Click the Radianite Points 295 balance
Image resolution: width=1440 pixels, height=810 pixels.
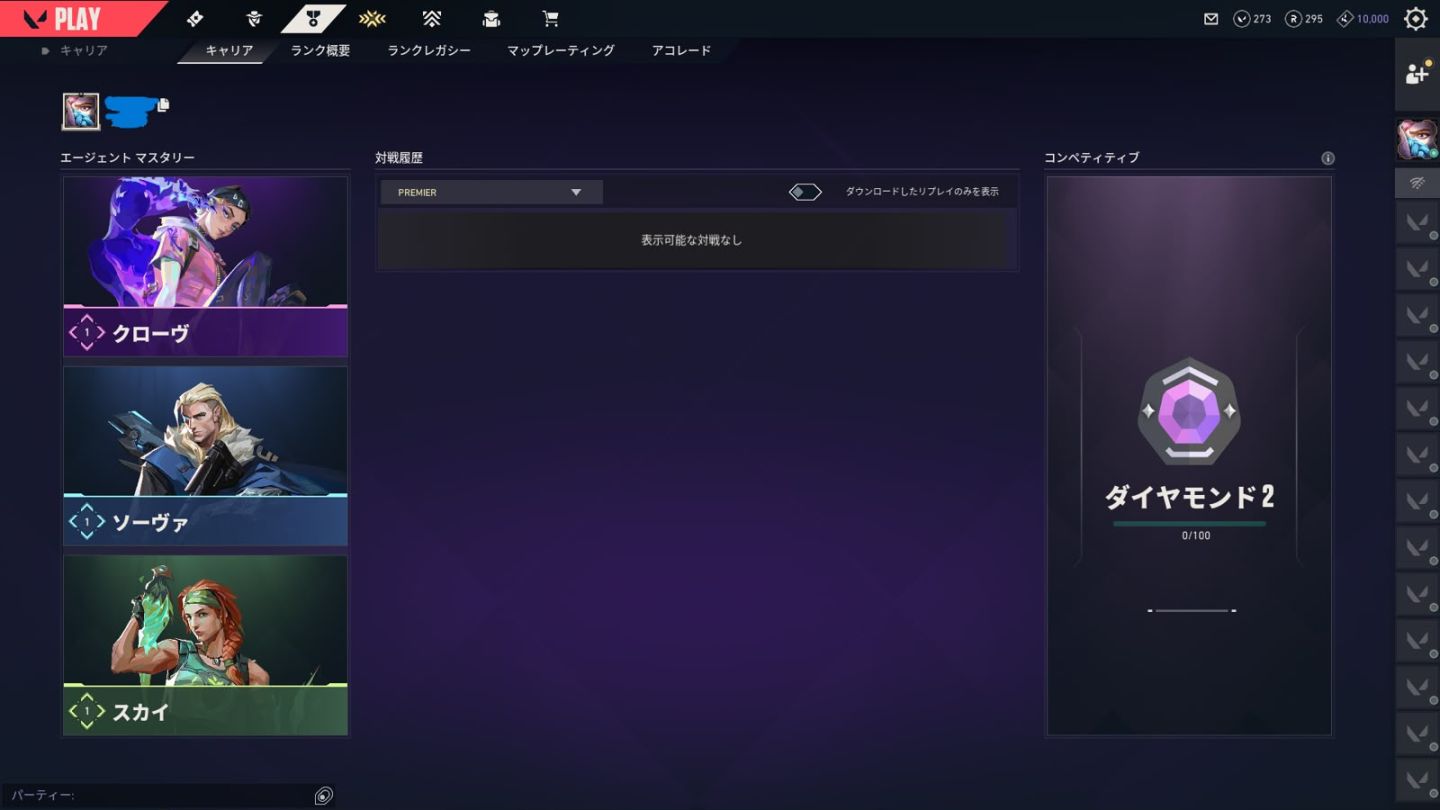1304,18
